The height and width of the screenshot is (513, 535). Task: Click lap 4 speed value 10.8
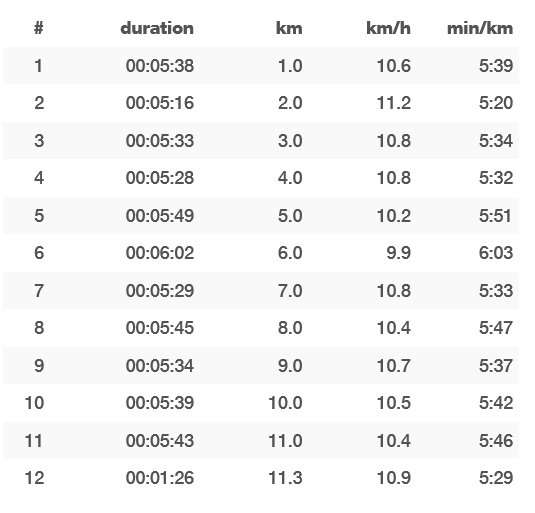393,178
